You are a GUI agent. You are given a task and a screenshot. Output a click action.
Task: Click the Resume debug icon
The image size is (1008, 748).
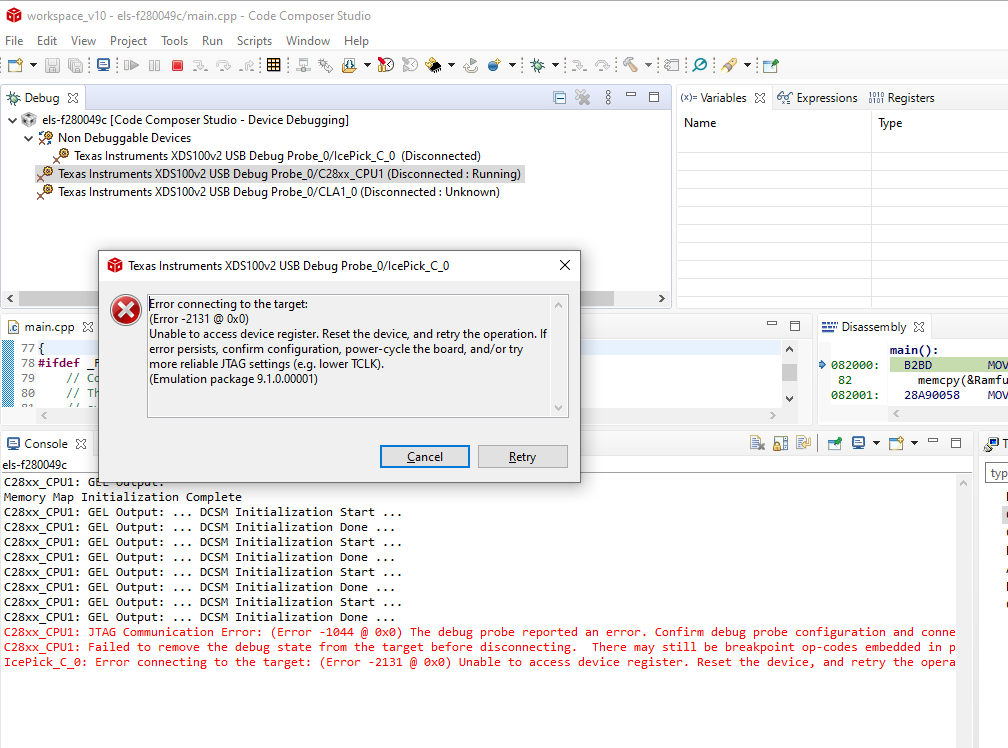coord(132,65)
